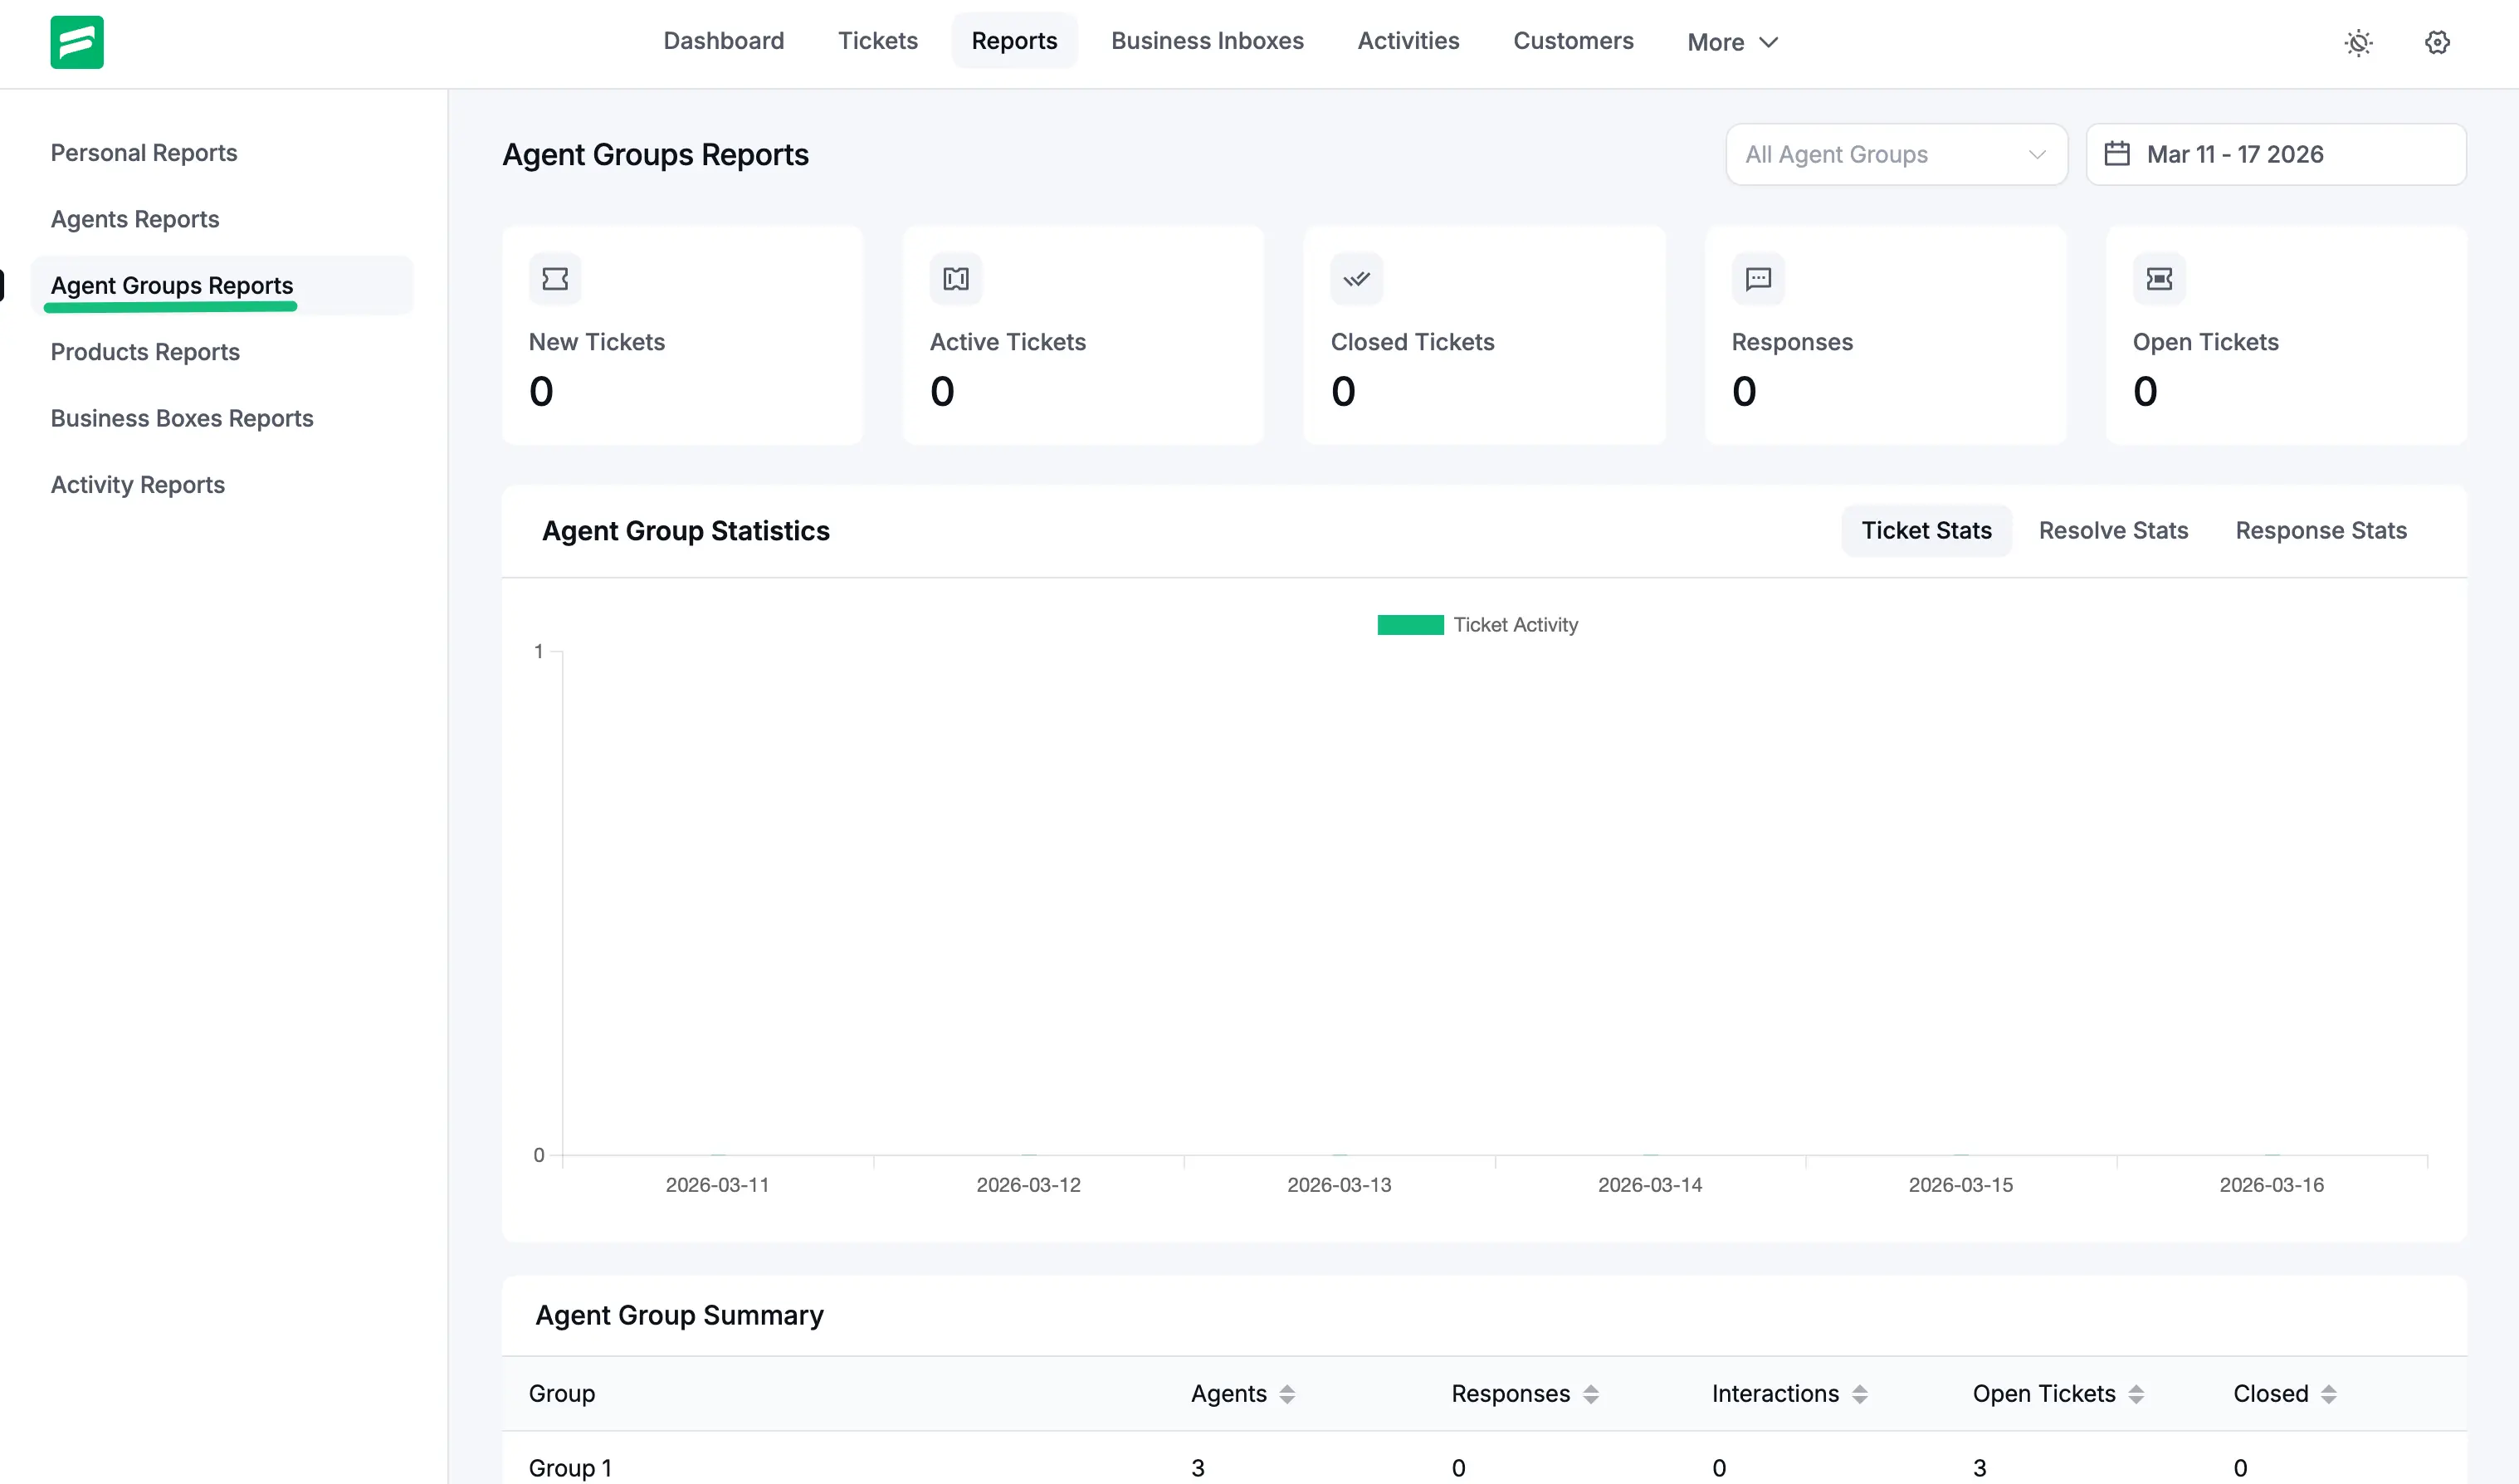This screenshot has width=2519, height=1484.
Task: Open the More menu chevron
Action: (x=1768, y=42)
